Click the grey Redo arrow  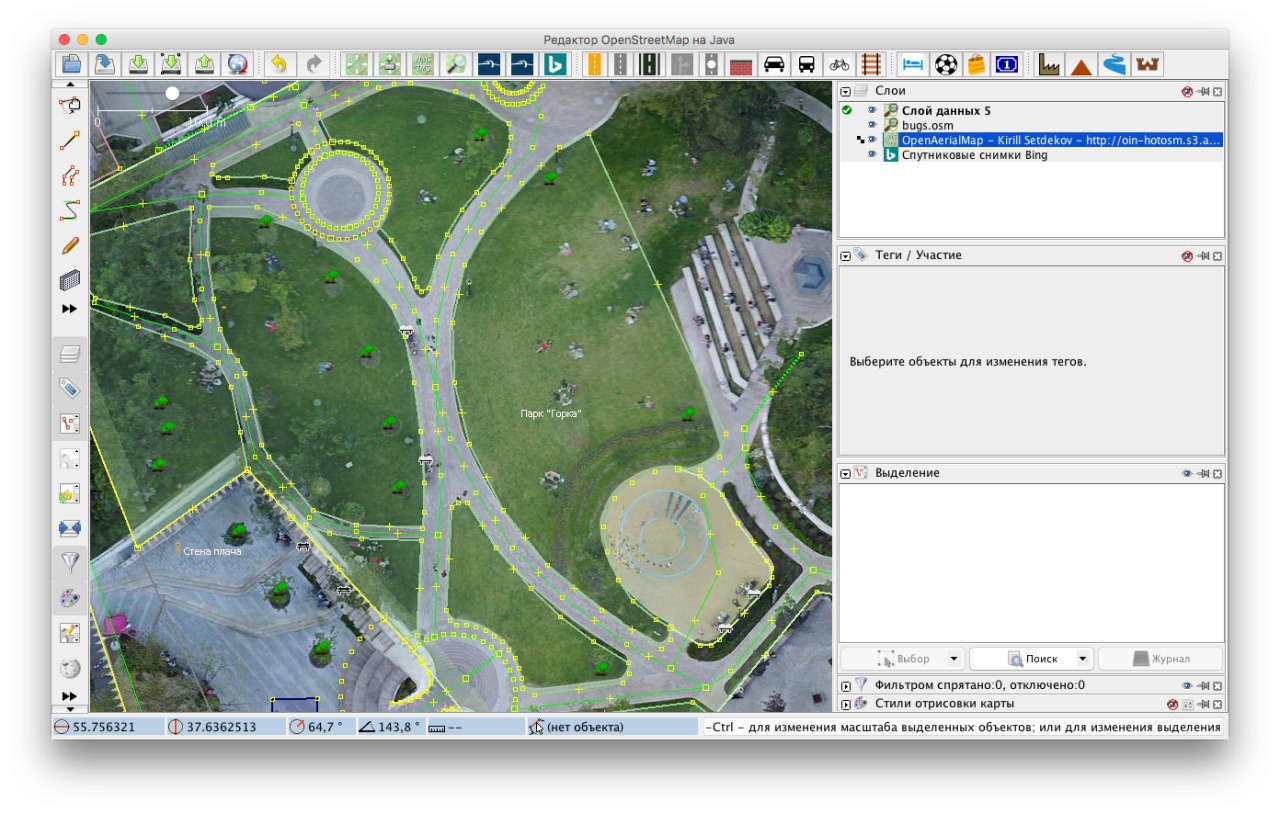(313, 64)
